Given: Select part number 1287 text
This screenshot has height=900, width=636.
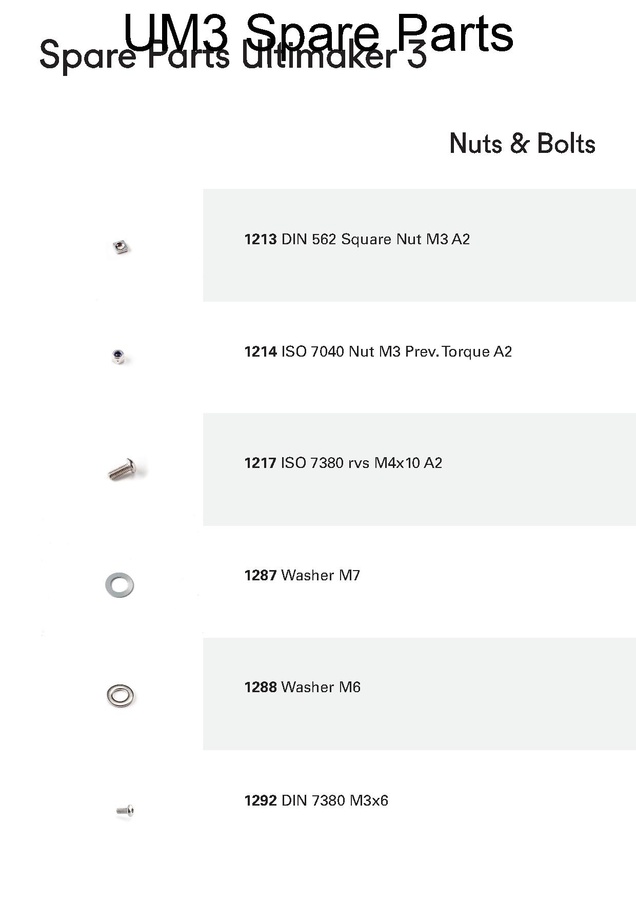Looking at the screenshot, I should click(260, 575).
